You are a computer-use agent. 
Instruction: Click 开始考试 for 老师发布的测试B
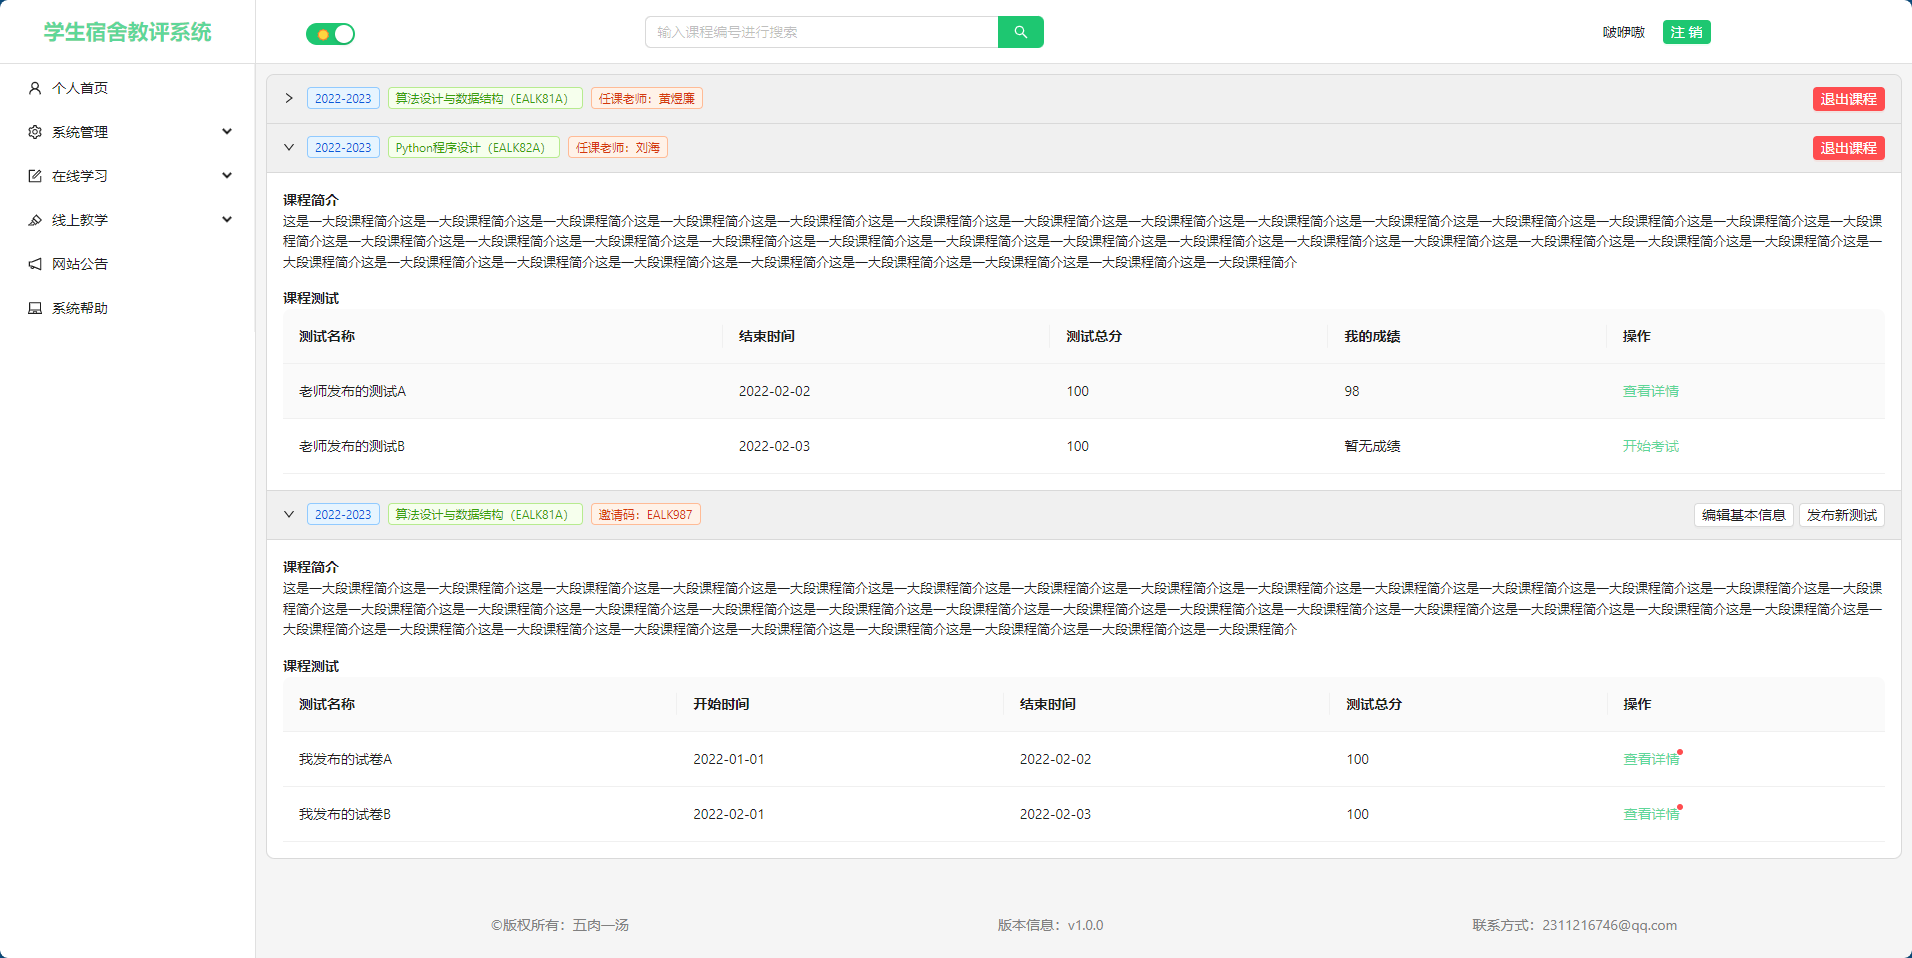point(1650,446)
